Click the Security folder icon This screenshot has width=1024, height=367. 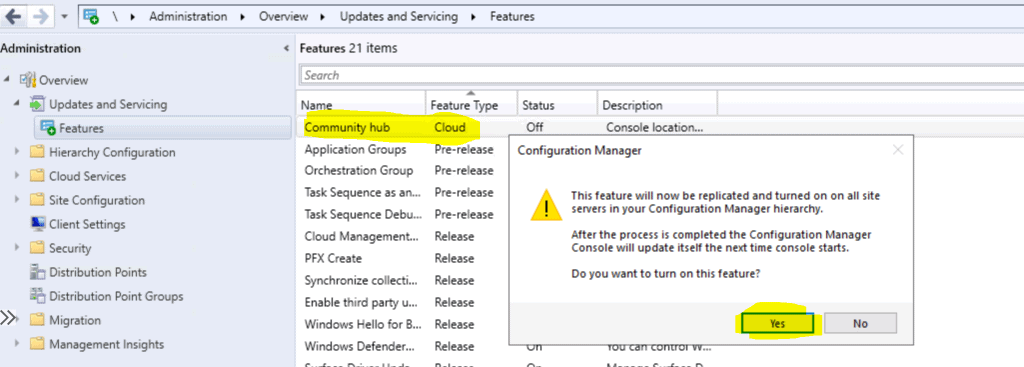point(38,248)
